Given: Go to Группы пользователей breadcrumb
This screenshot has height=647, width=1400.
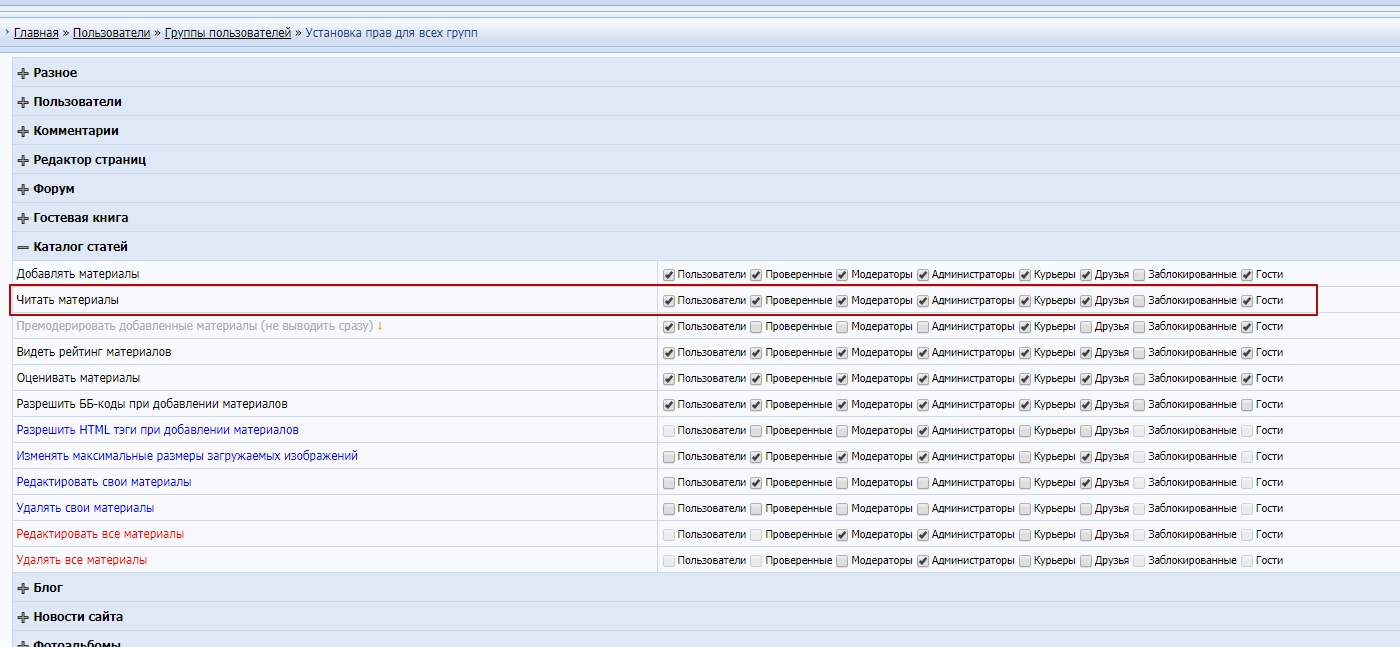Looking at the screenshot, I should point(228,33).
